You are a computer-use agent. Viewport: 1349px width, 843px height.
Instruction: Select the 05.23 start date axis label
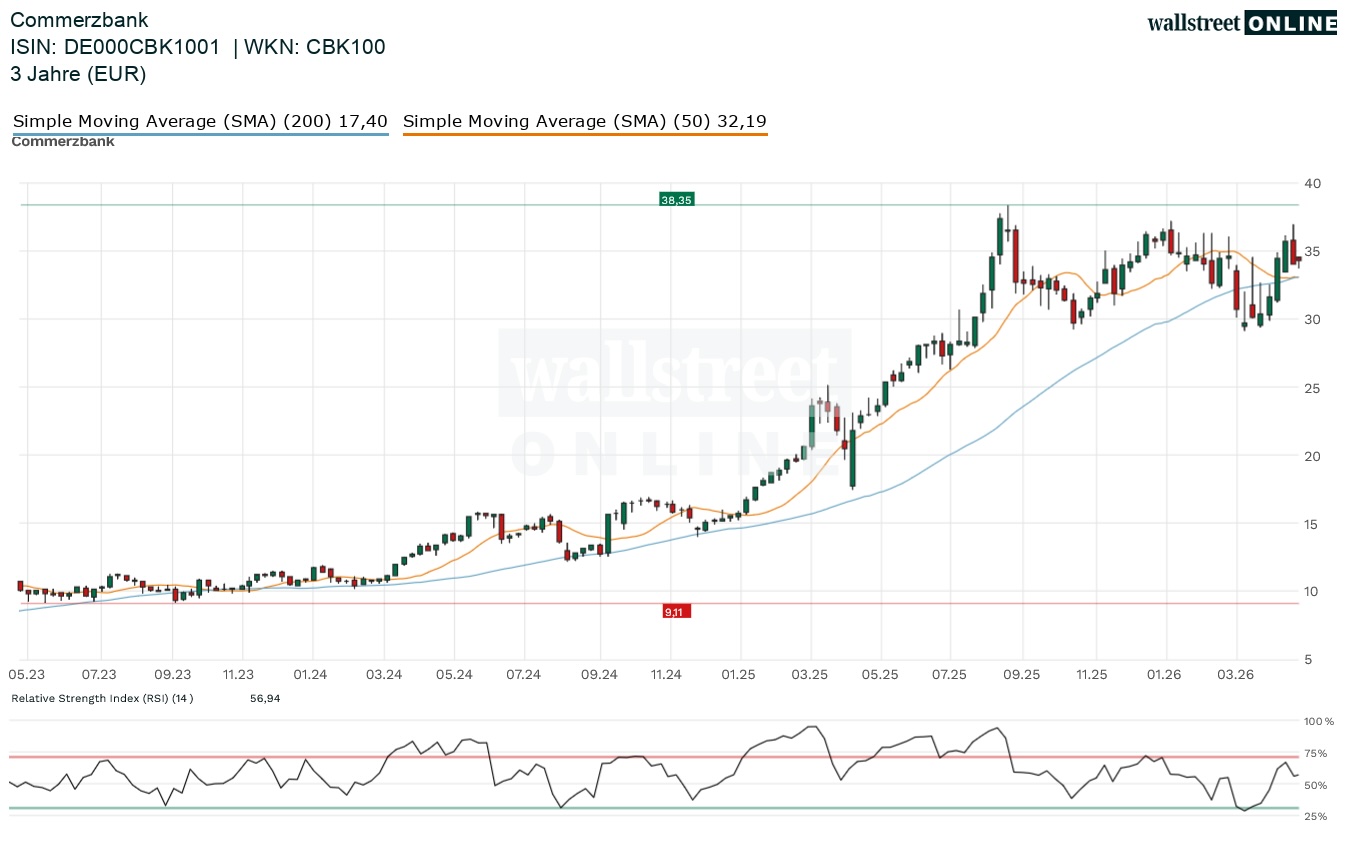[27, 675]
